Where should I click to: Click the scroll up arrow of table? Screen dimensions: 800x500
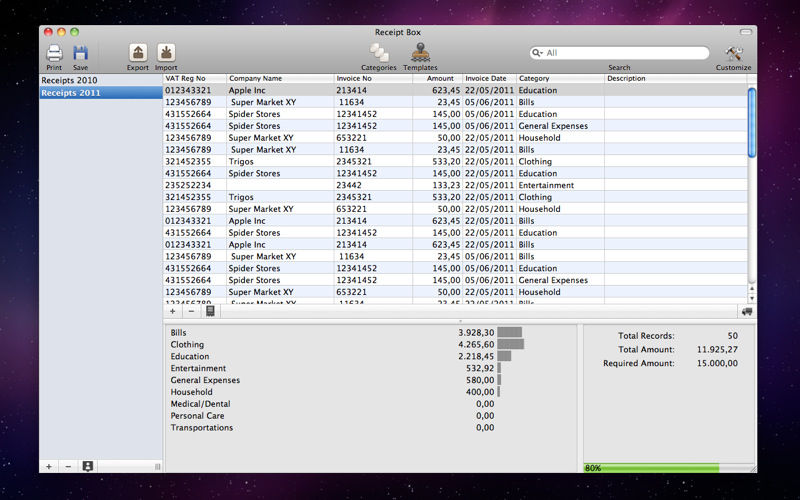[x=752, y=289]
